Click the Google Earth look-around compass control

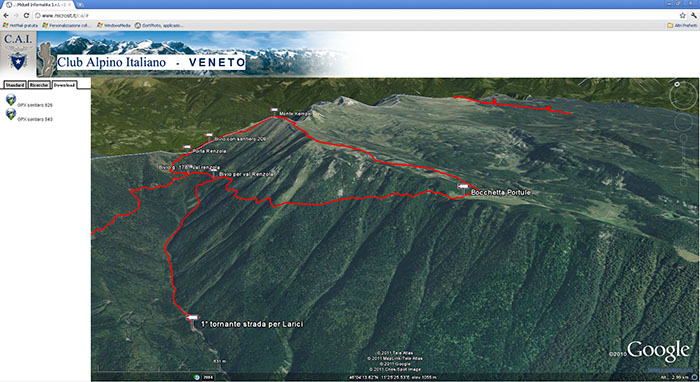[x=683, y=95]
